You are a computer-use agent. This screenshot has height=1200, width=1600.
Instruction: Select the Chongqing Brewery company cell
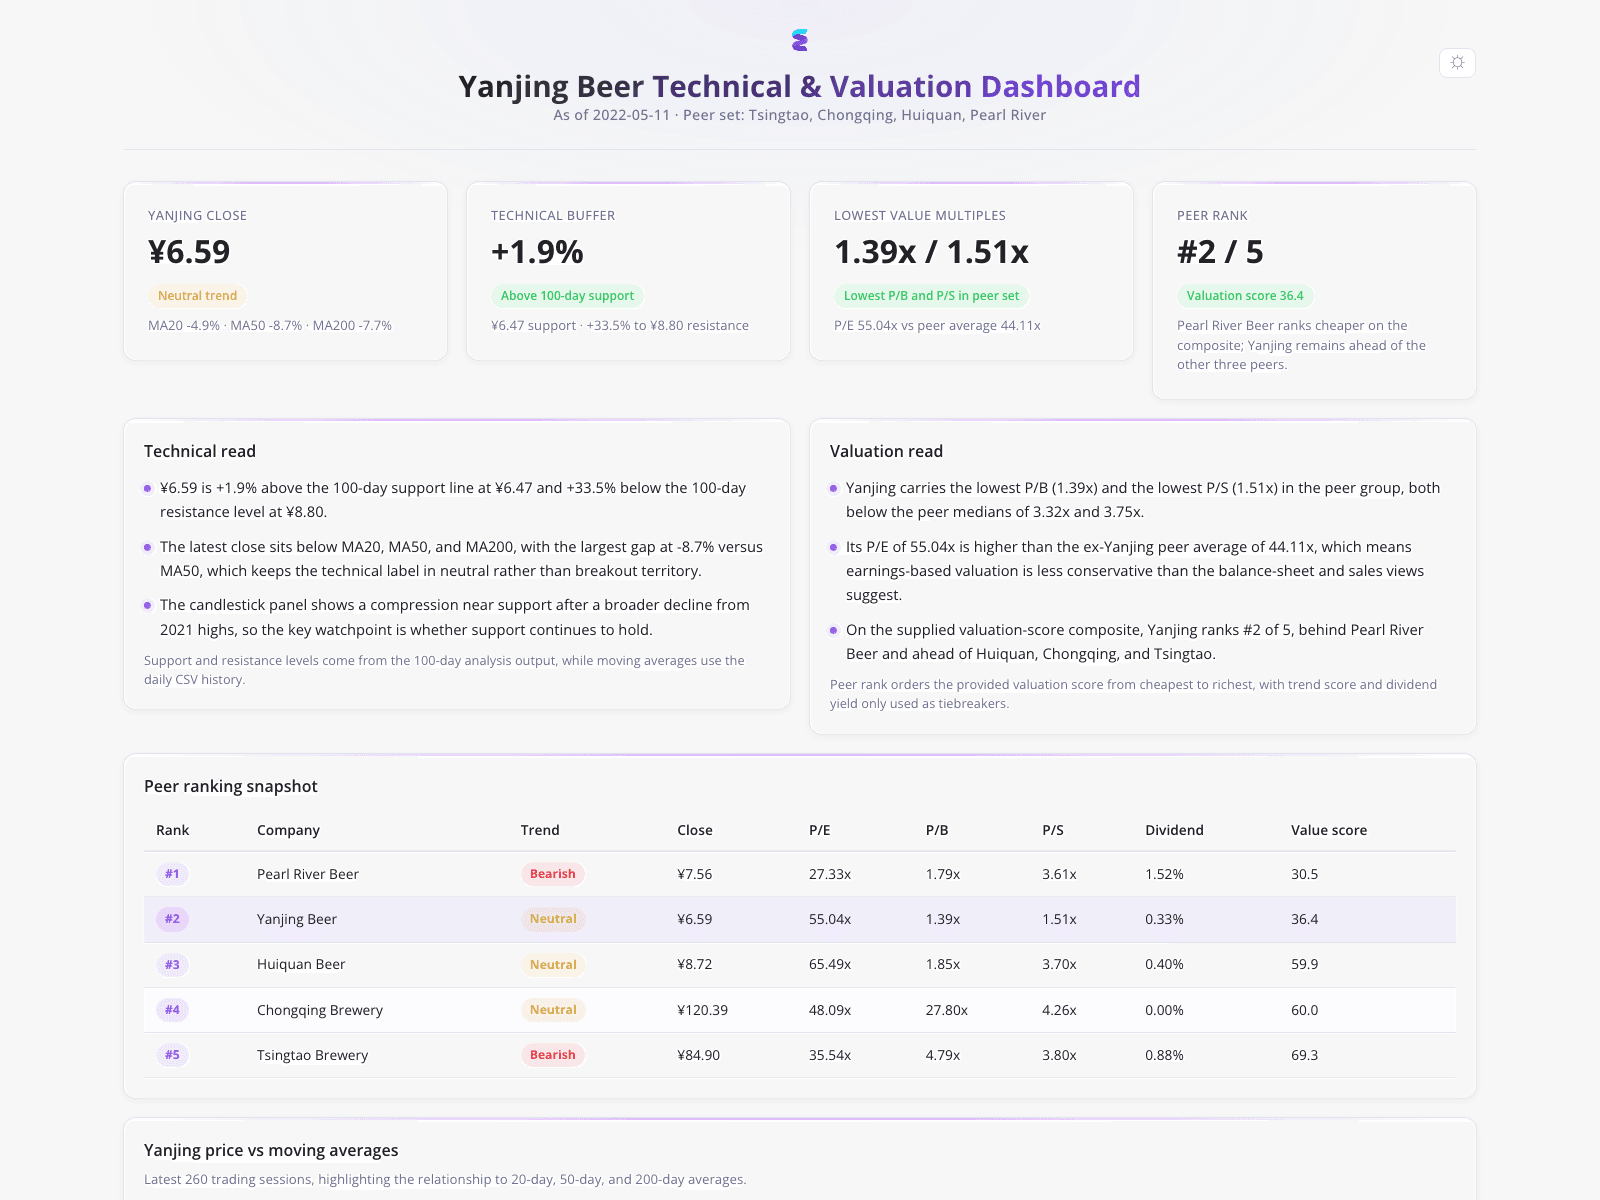(320, 1010)
